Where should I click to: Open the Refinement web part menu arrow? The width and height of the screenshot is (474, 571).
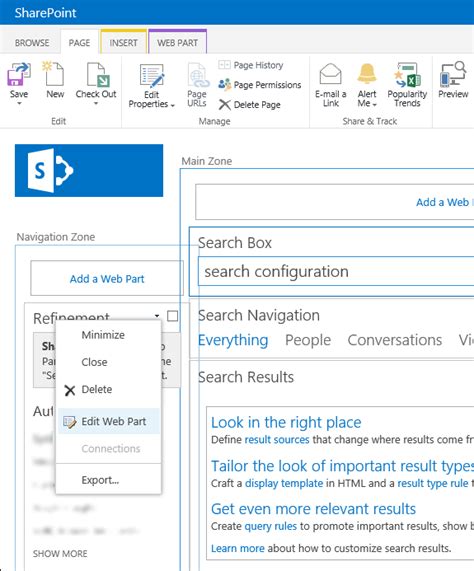(x=157, y=316)
